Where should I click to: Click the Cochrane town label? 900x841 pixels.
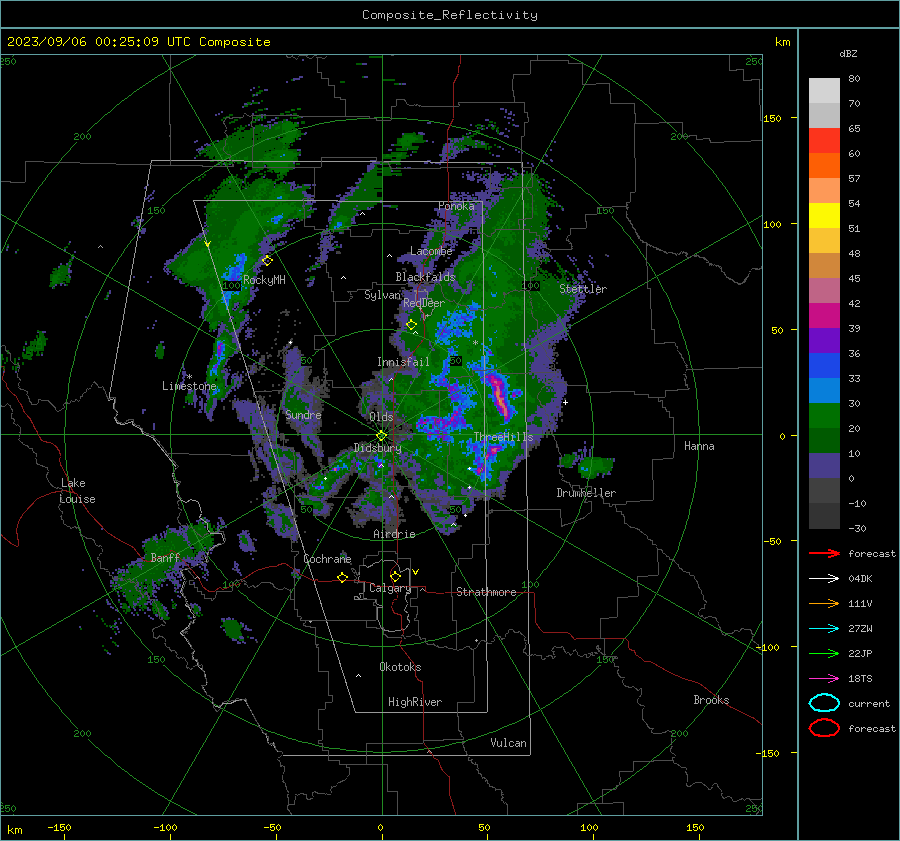click(x=327, y=559)
